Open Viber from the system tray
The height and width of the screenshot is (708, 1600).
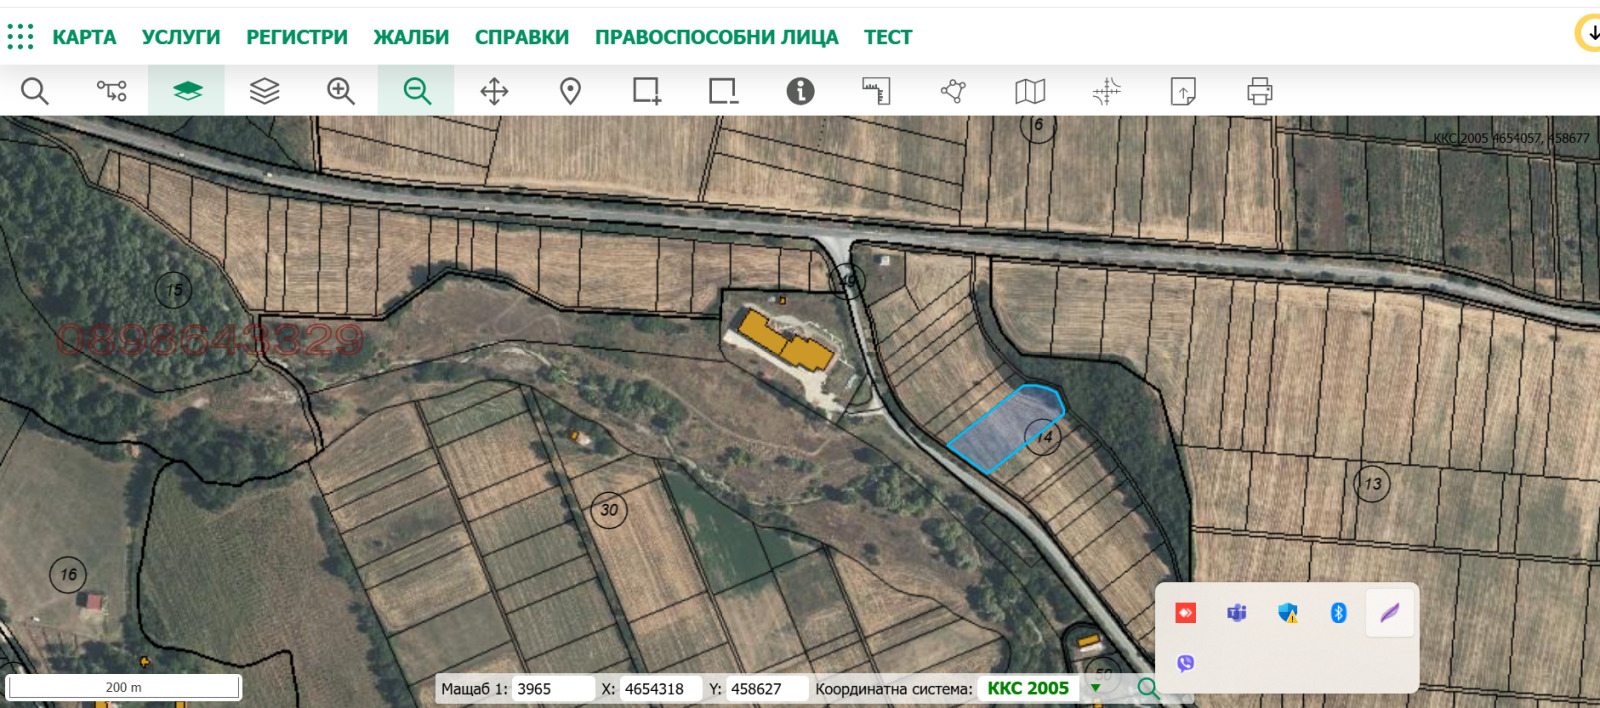click(x=1185, y=663)
